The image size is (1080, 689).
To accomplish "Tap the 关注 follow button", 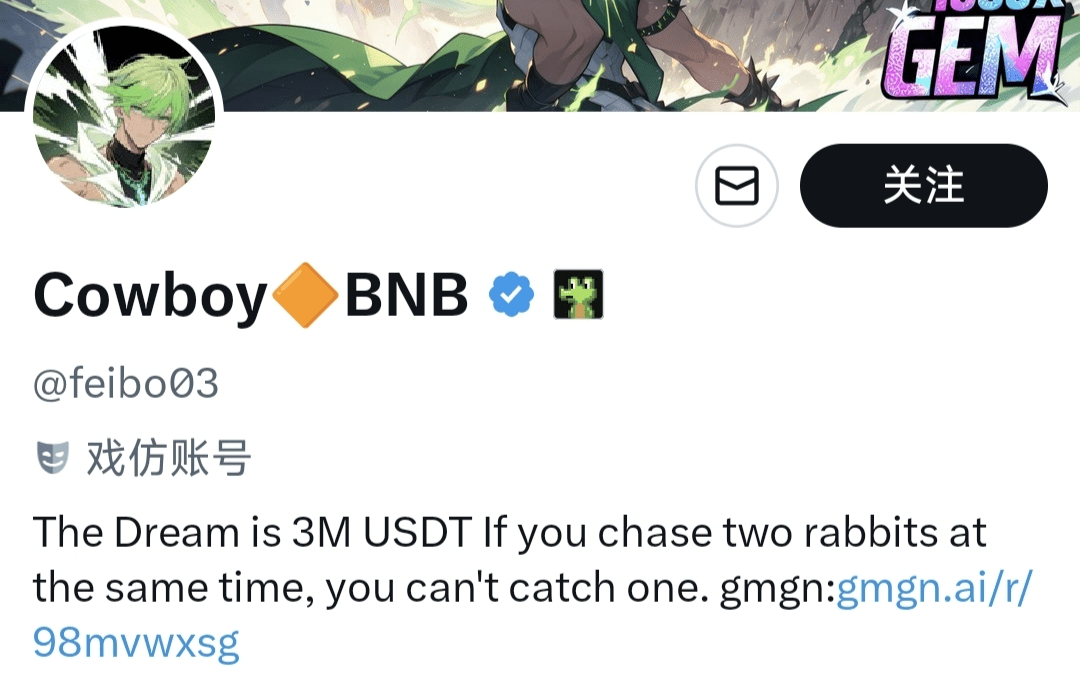I will [924, 185].
